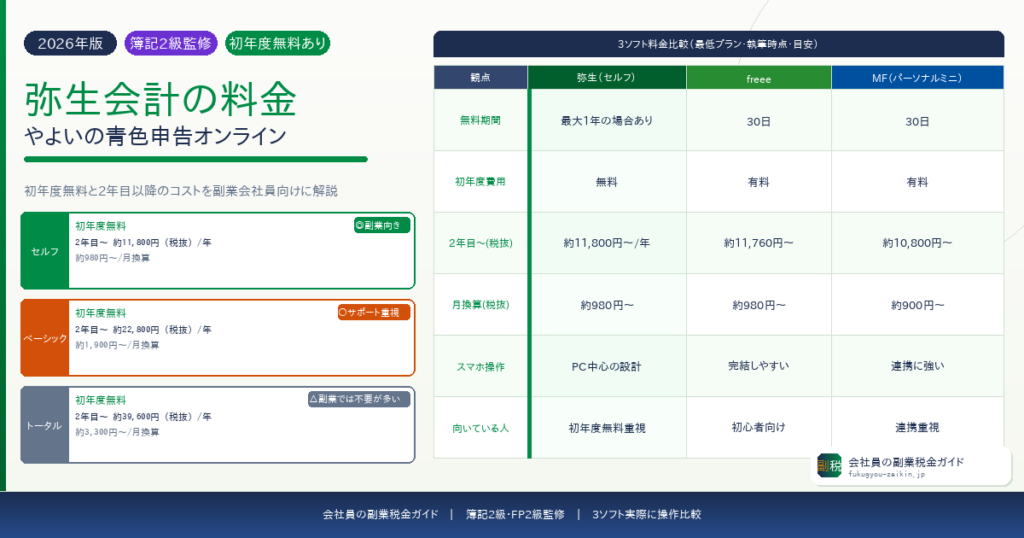The height and width of the screenshot is (538, 1024).
Task: Click 約980円〜/月換算 in セルフ card
Action: pos(112,258)
